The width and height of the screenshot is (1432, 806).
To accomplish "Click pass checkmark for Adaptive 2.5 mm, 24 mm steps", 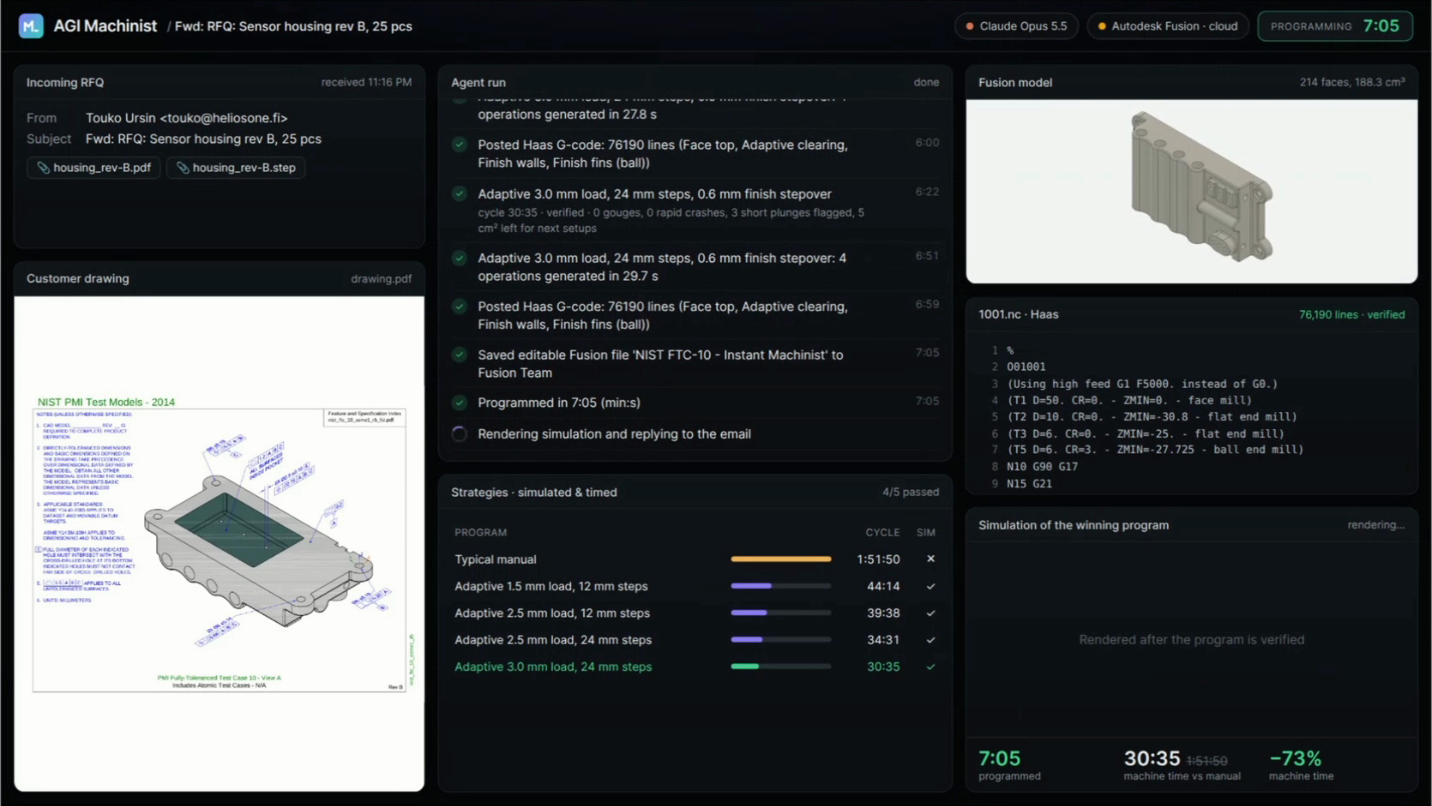I will pos(931,640).
